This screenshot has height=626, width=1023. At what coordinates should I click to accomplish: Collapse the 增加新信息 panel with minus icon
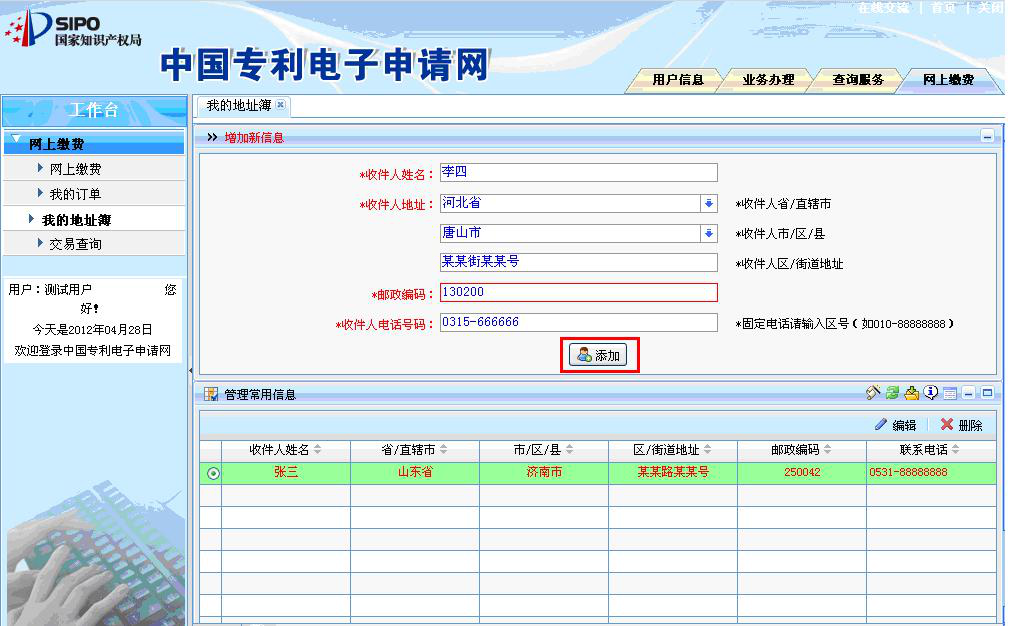987,137
